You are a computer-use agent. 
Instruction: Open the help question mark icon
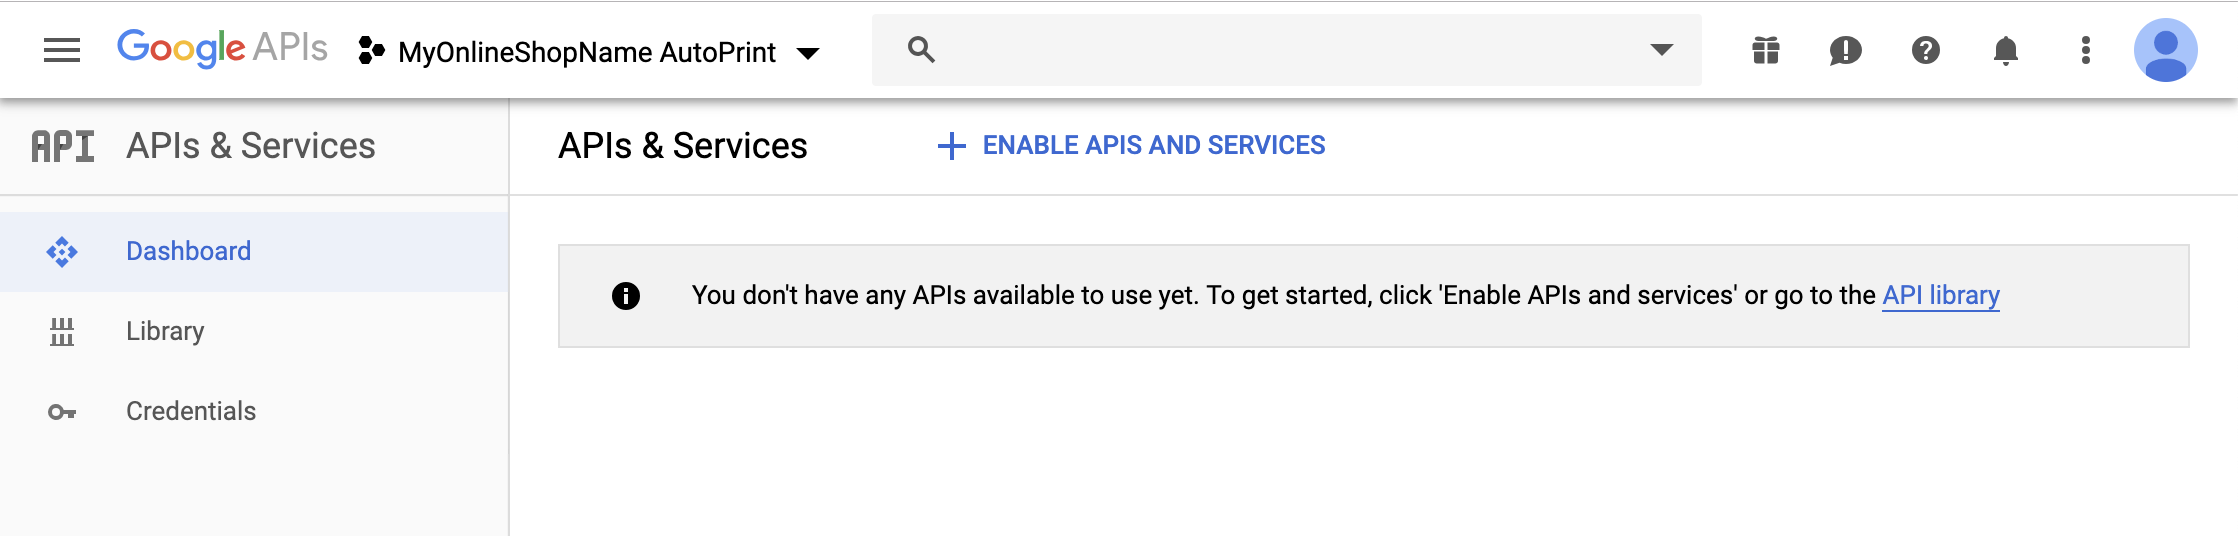[x=1926, y=50]
